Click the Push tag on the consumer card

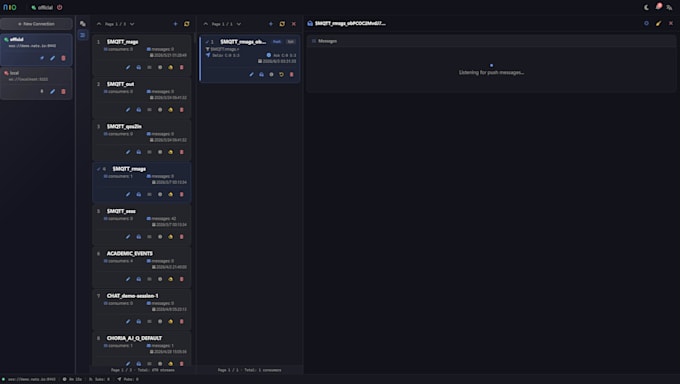(x=277, y=42)
